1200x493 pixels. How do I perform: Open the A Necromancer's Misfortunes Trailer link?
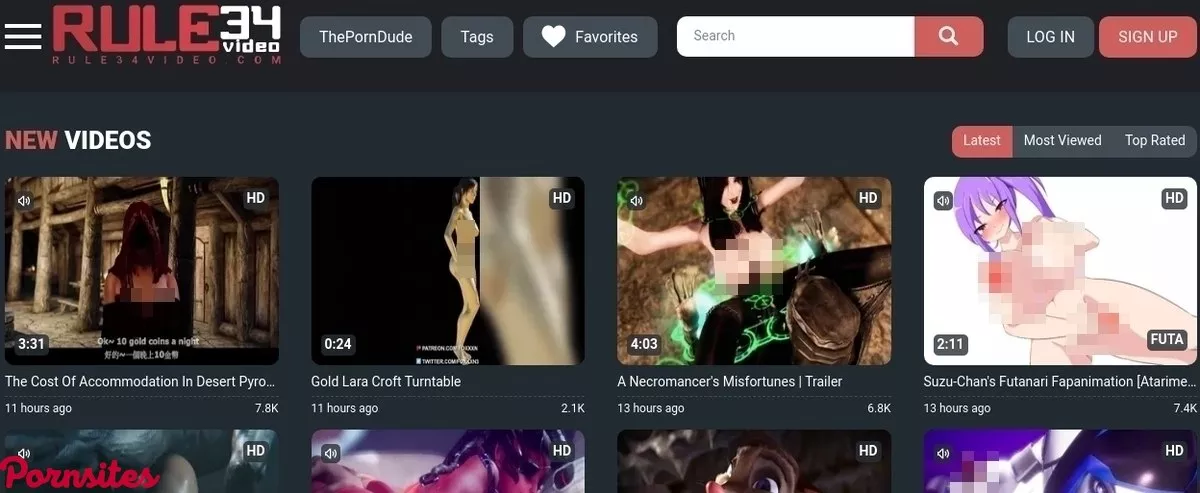729,381
